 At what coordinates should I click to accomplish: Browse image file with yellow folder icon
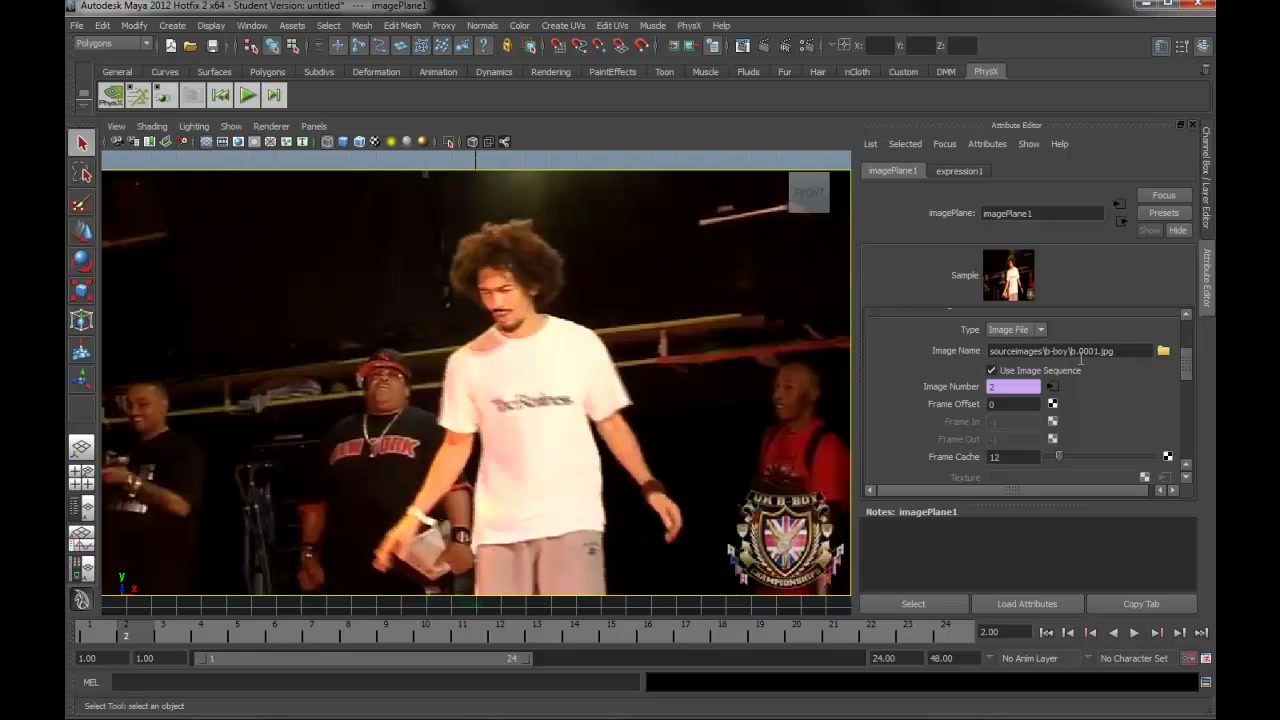coord(1163,351)
